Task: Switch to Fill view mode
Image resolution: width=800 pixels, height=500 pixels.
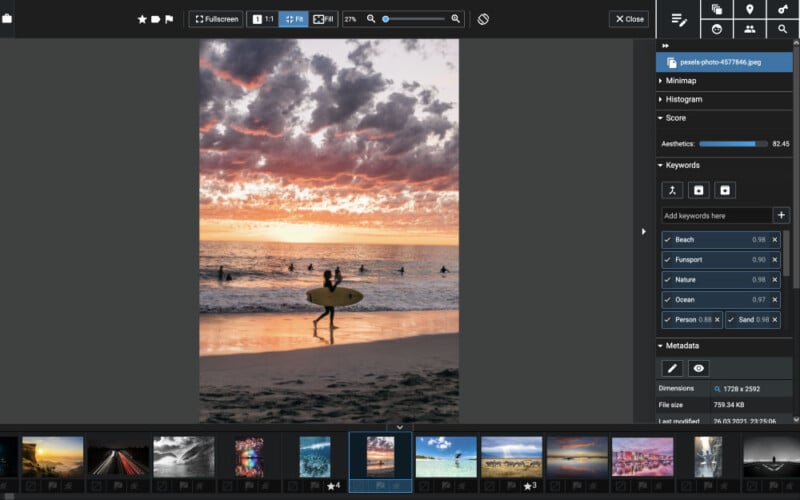Action: click(x=323, y=19)
